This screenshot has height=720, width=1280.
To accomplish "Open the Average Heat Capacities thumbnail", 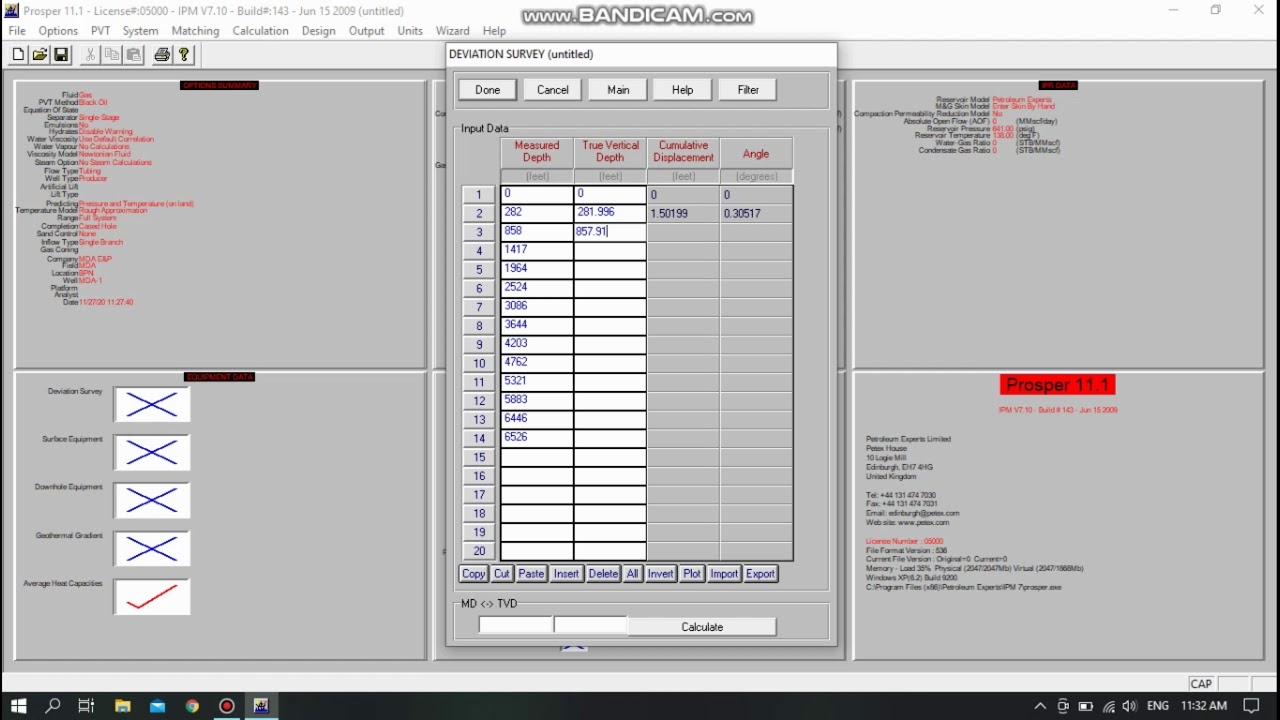I will click(x=152, y=597).
